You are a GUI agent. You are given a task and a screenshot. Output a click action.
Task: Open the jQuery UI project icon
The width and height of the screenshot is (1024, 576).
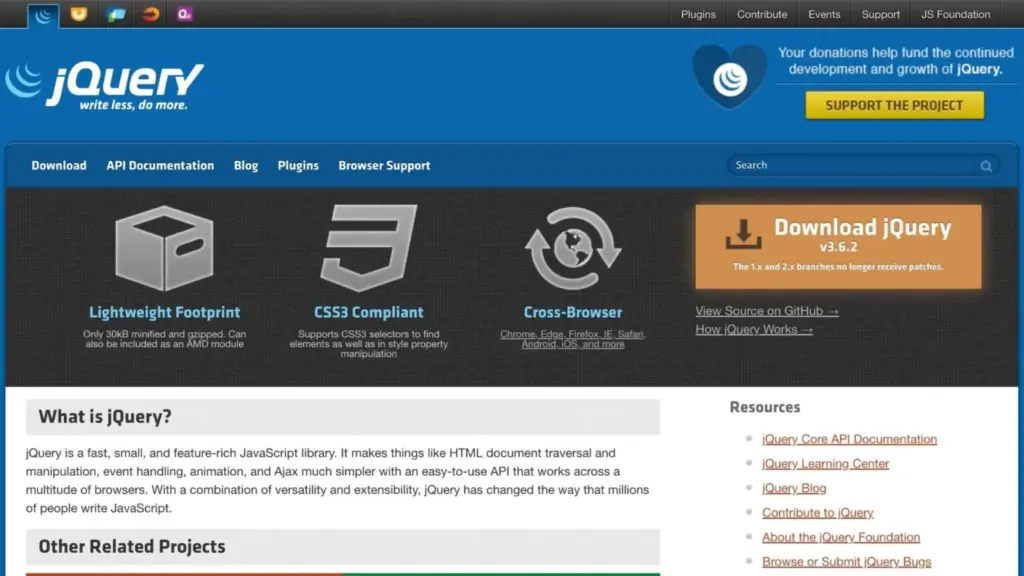click(x=79, y=14)
